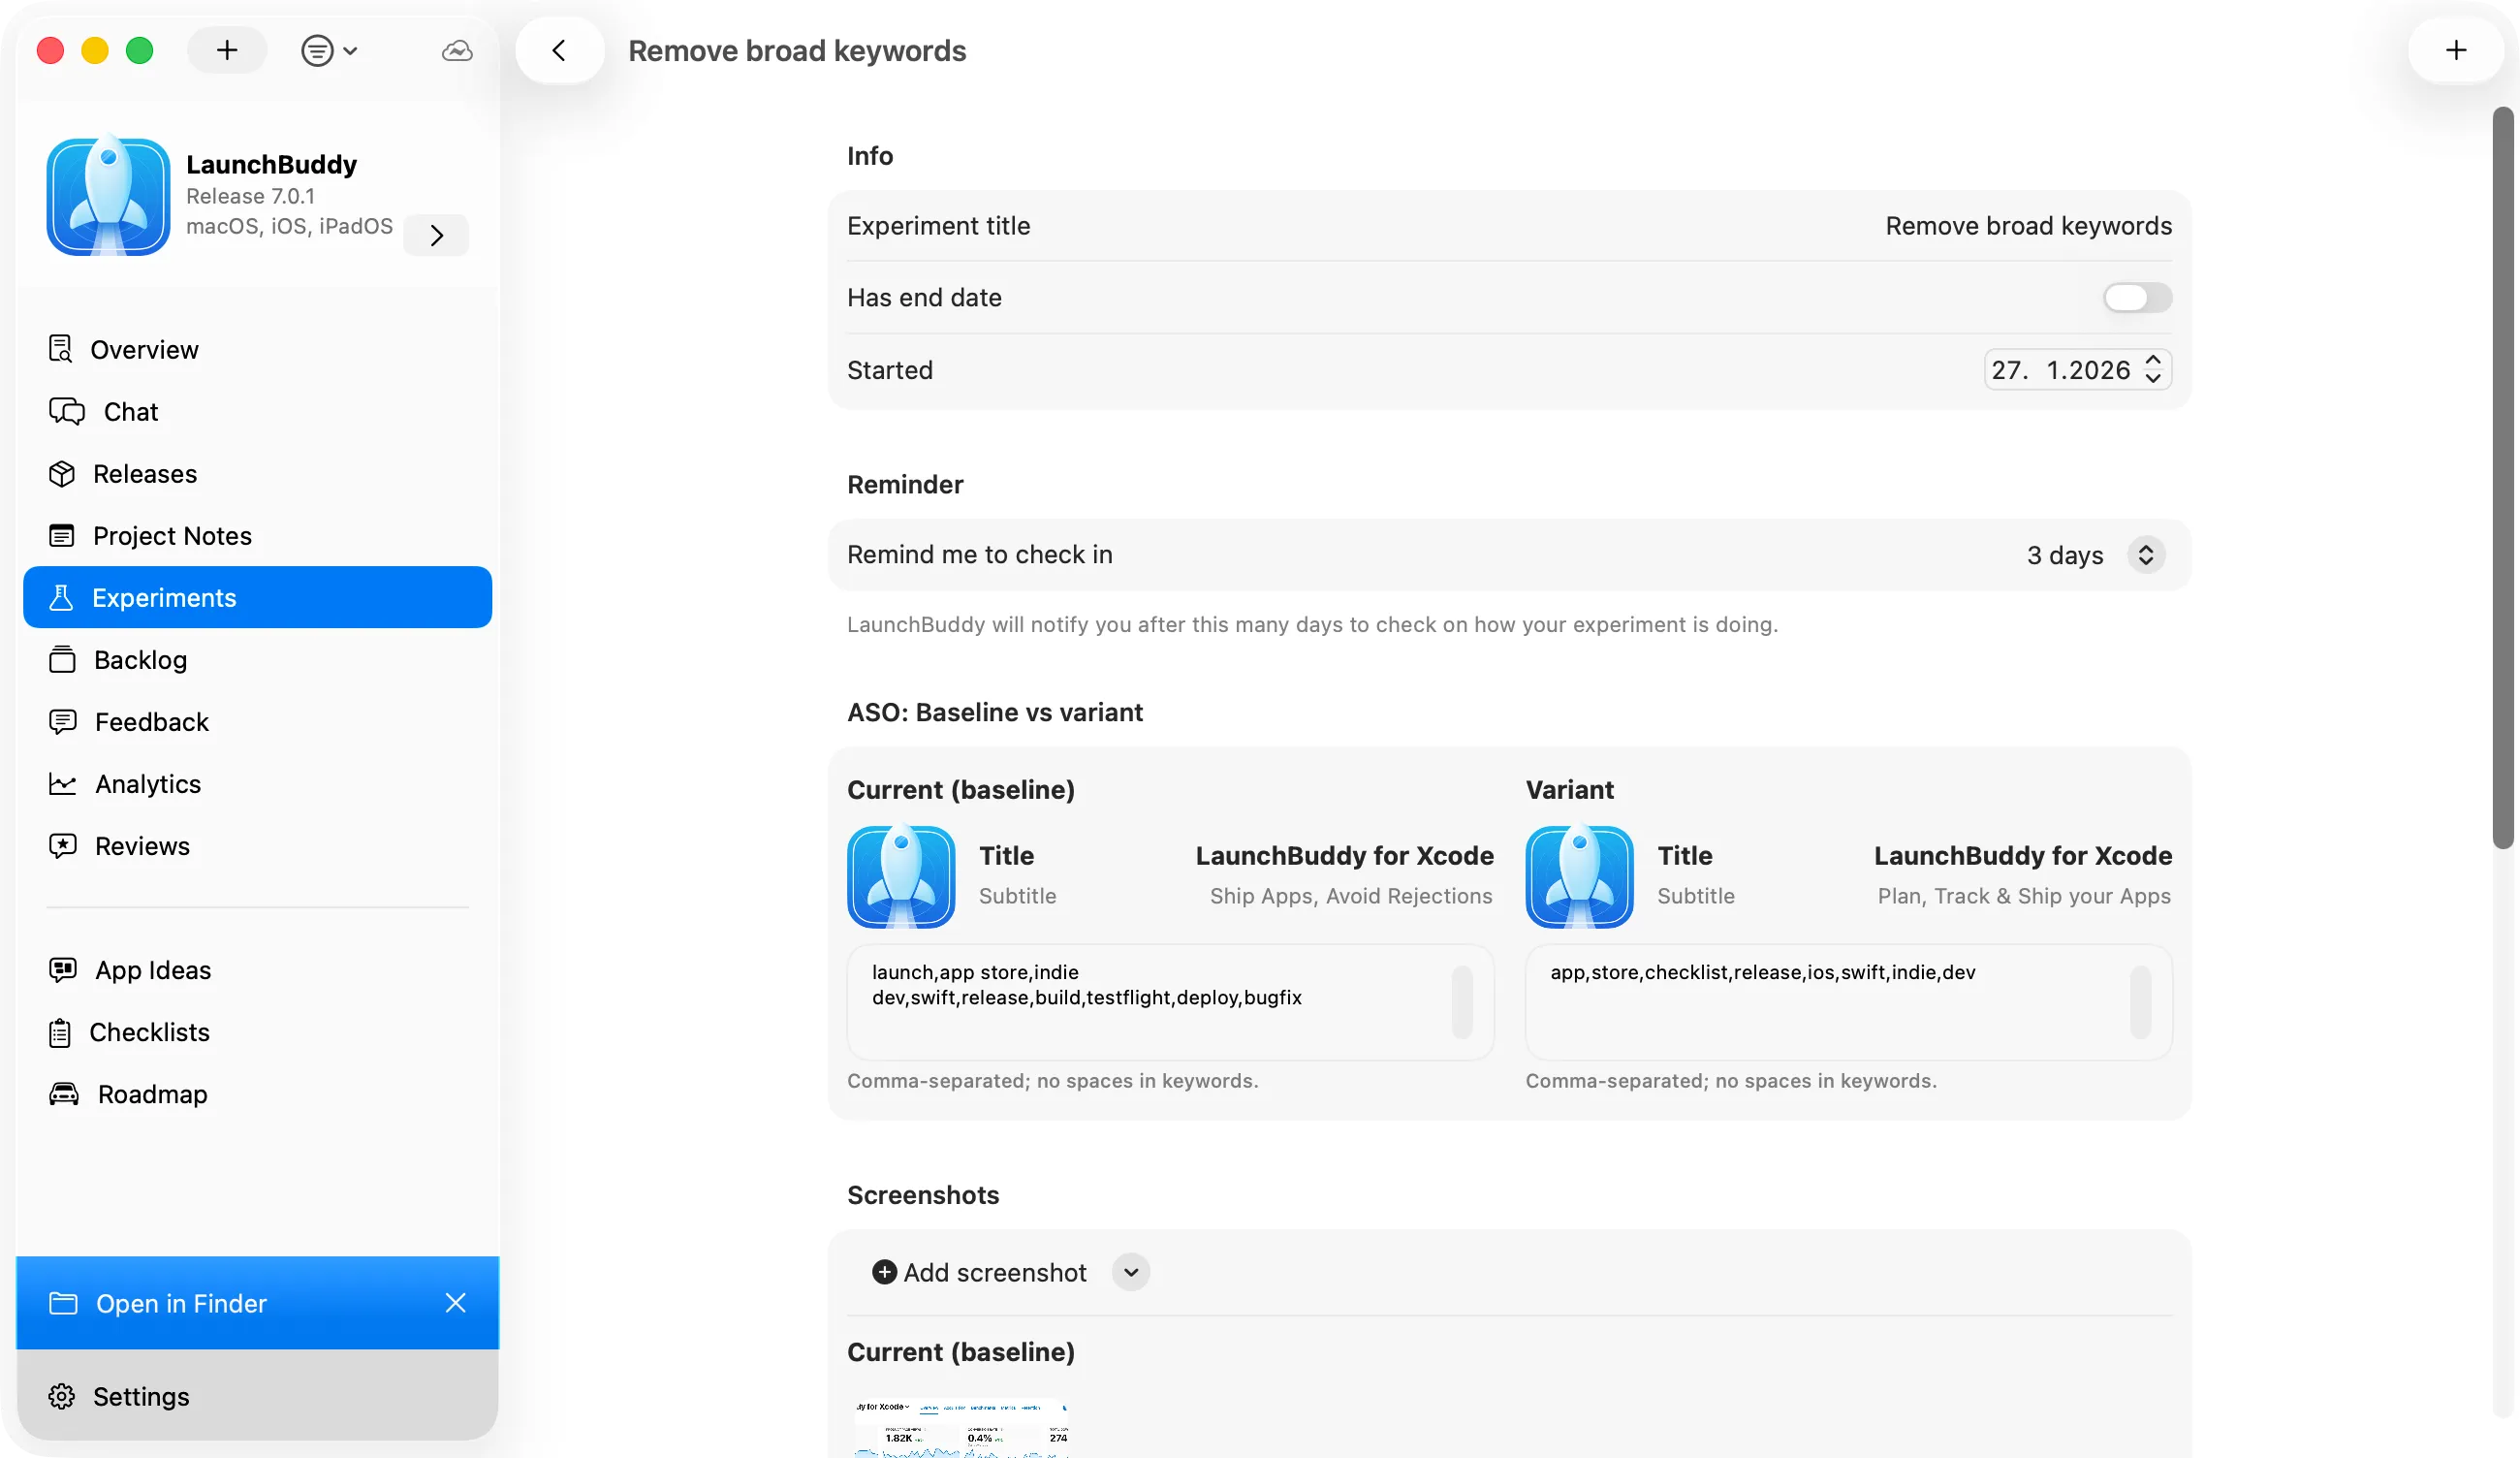The image size is (2520, 1458).
Task: Click the Experiments flask icon
Action: (x=61, y=597)
